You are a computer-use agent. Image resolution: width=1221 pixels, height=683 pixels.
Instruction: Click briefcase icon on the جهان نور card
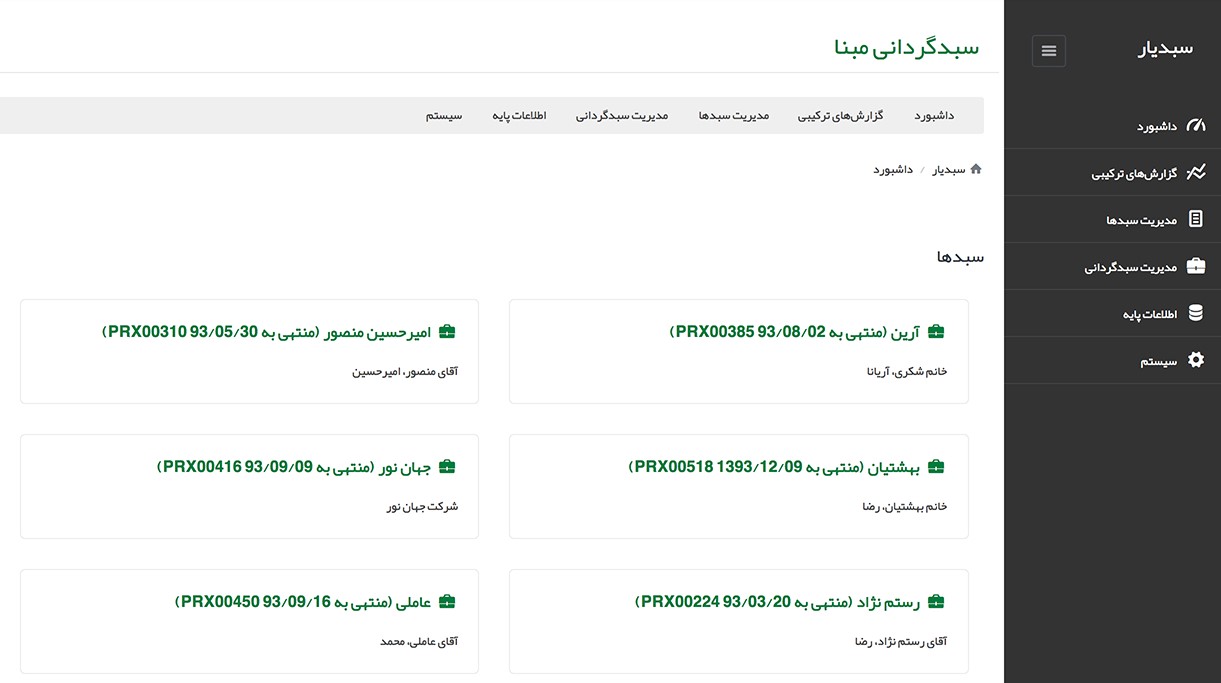(x=447, y=467)
